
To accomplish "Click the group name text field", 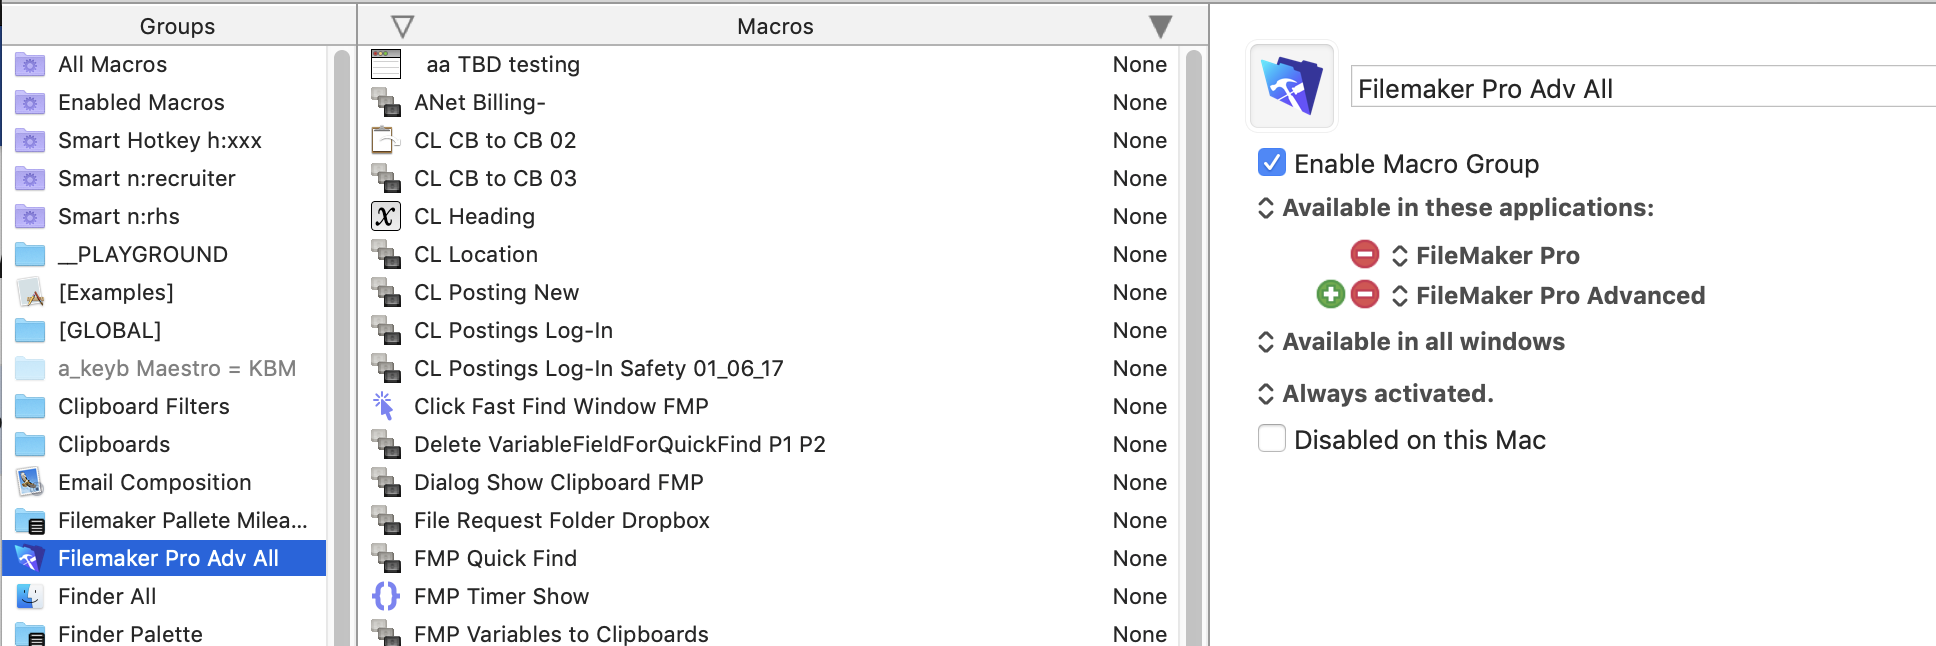I will click(1642, 87).
